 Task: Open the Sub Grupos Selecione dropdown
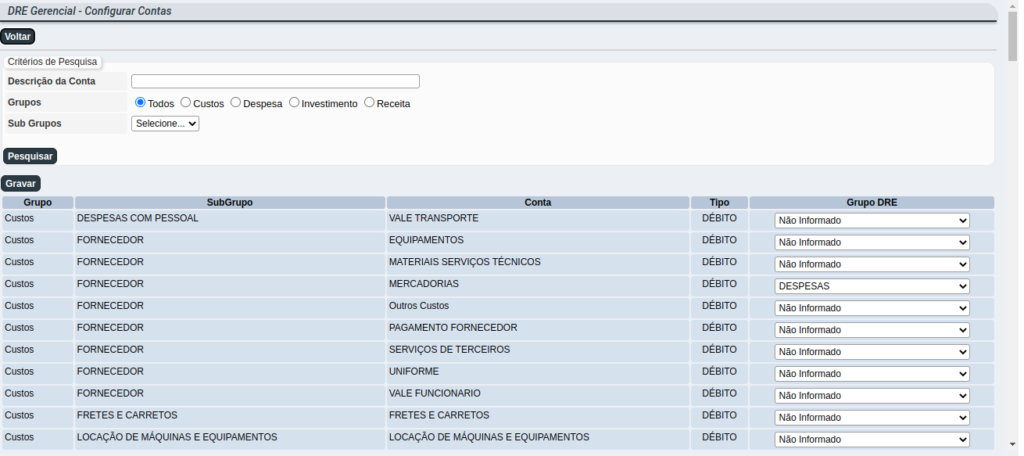[165, 124]
